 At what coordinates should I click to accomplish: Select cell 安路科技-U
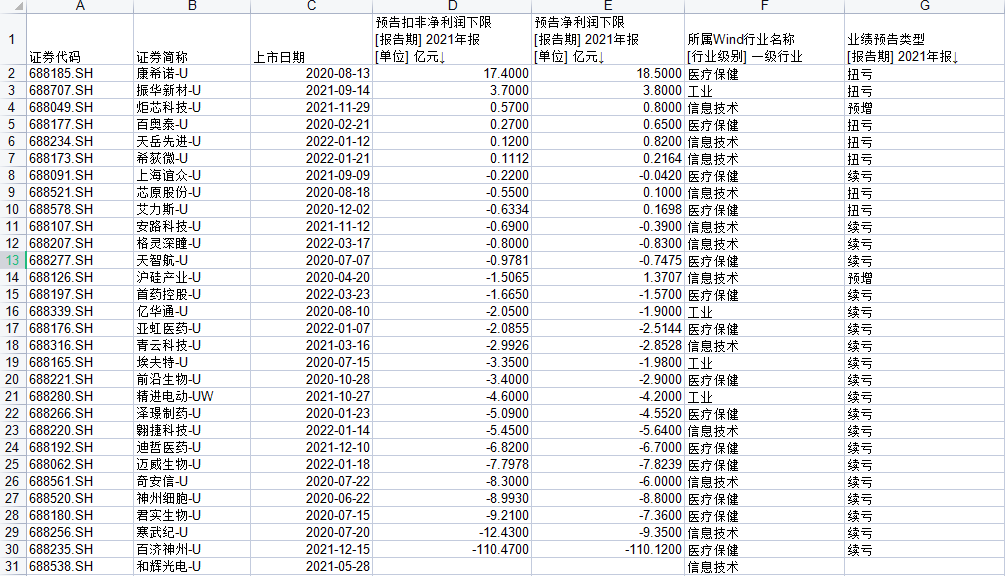(x=192, y=226)
